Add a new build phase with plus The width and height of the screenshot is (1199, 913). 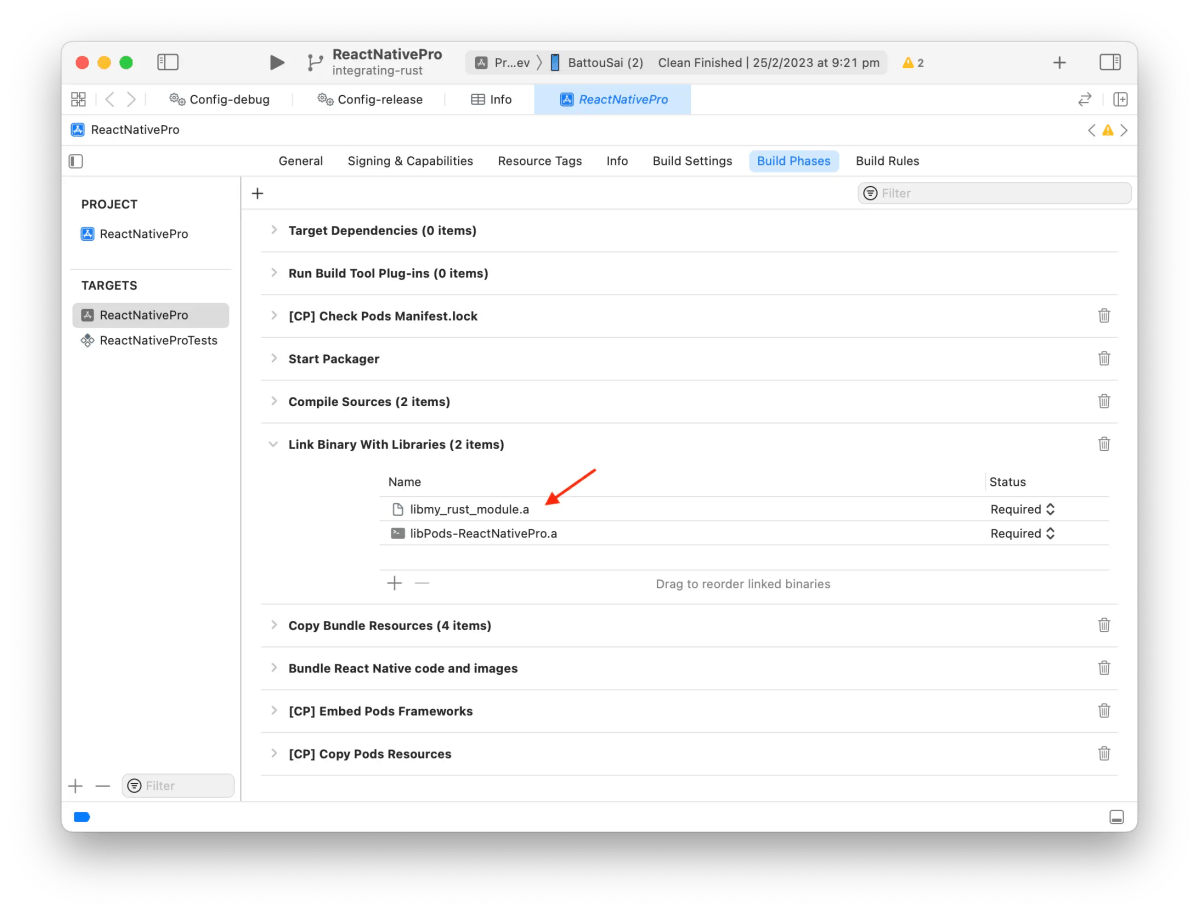(x=258, y=193)
